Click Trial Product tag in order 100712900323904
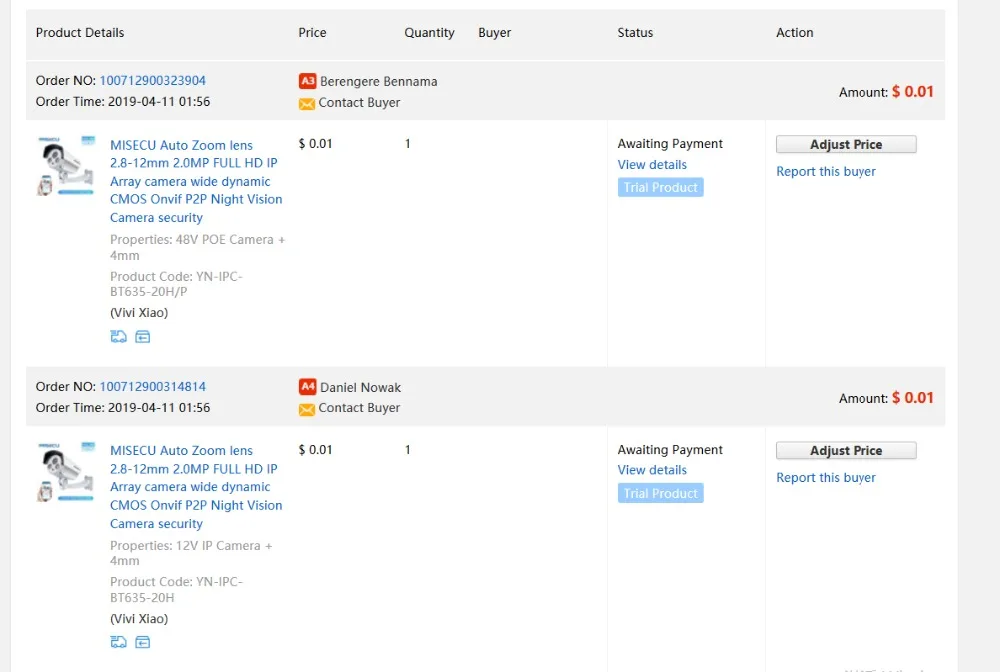The width and height of the screenshot is (1000, 672). pos(660,187)
